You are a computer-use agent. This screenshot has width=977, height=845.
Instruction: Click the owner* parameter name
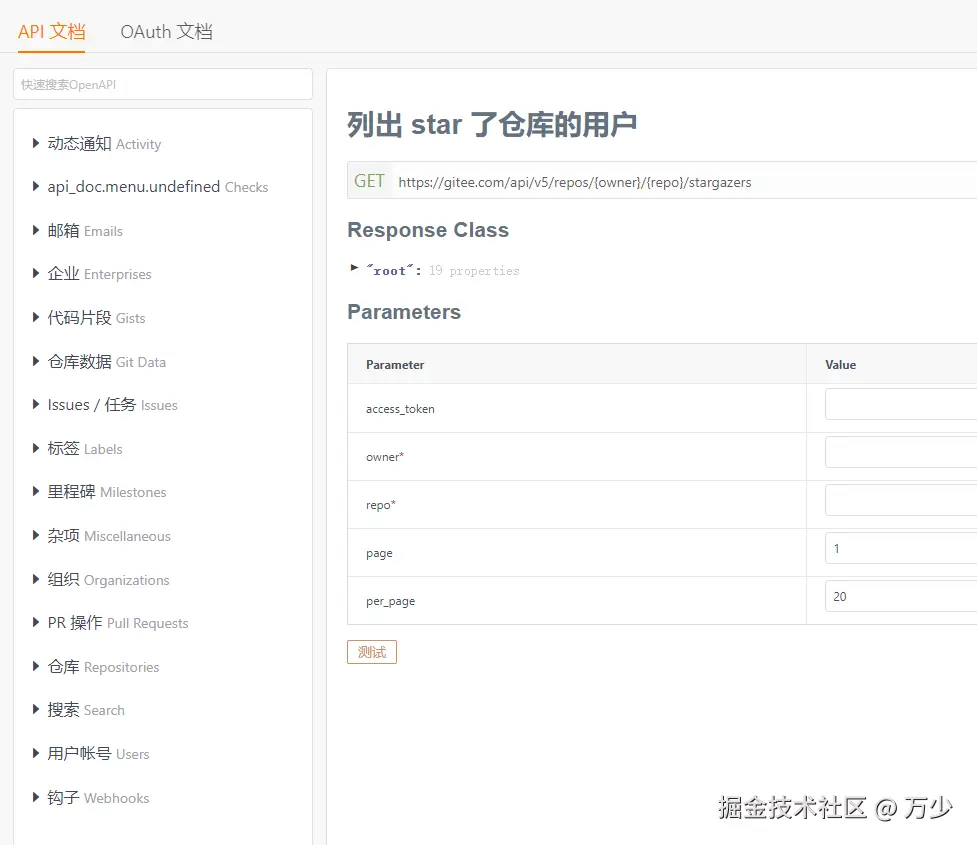[x=385, y=457]
